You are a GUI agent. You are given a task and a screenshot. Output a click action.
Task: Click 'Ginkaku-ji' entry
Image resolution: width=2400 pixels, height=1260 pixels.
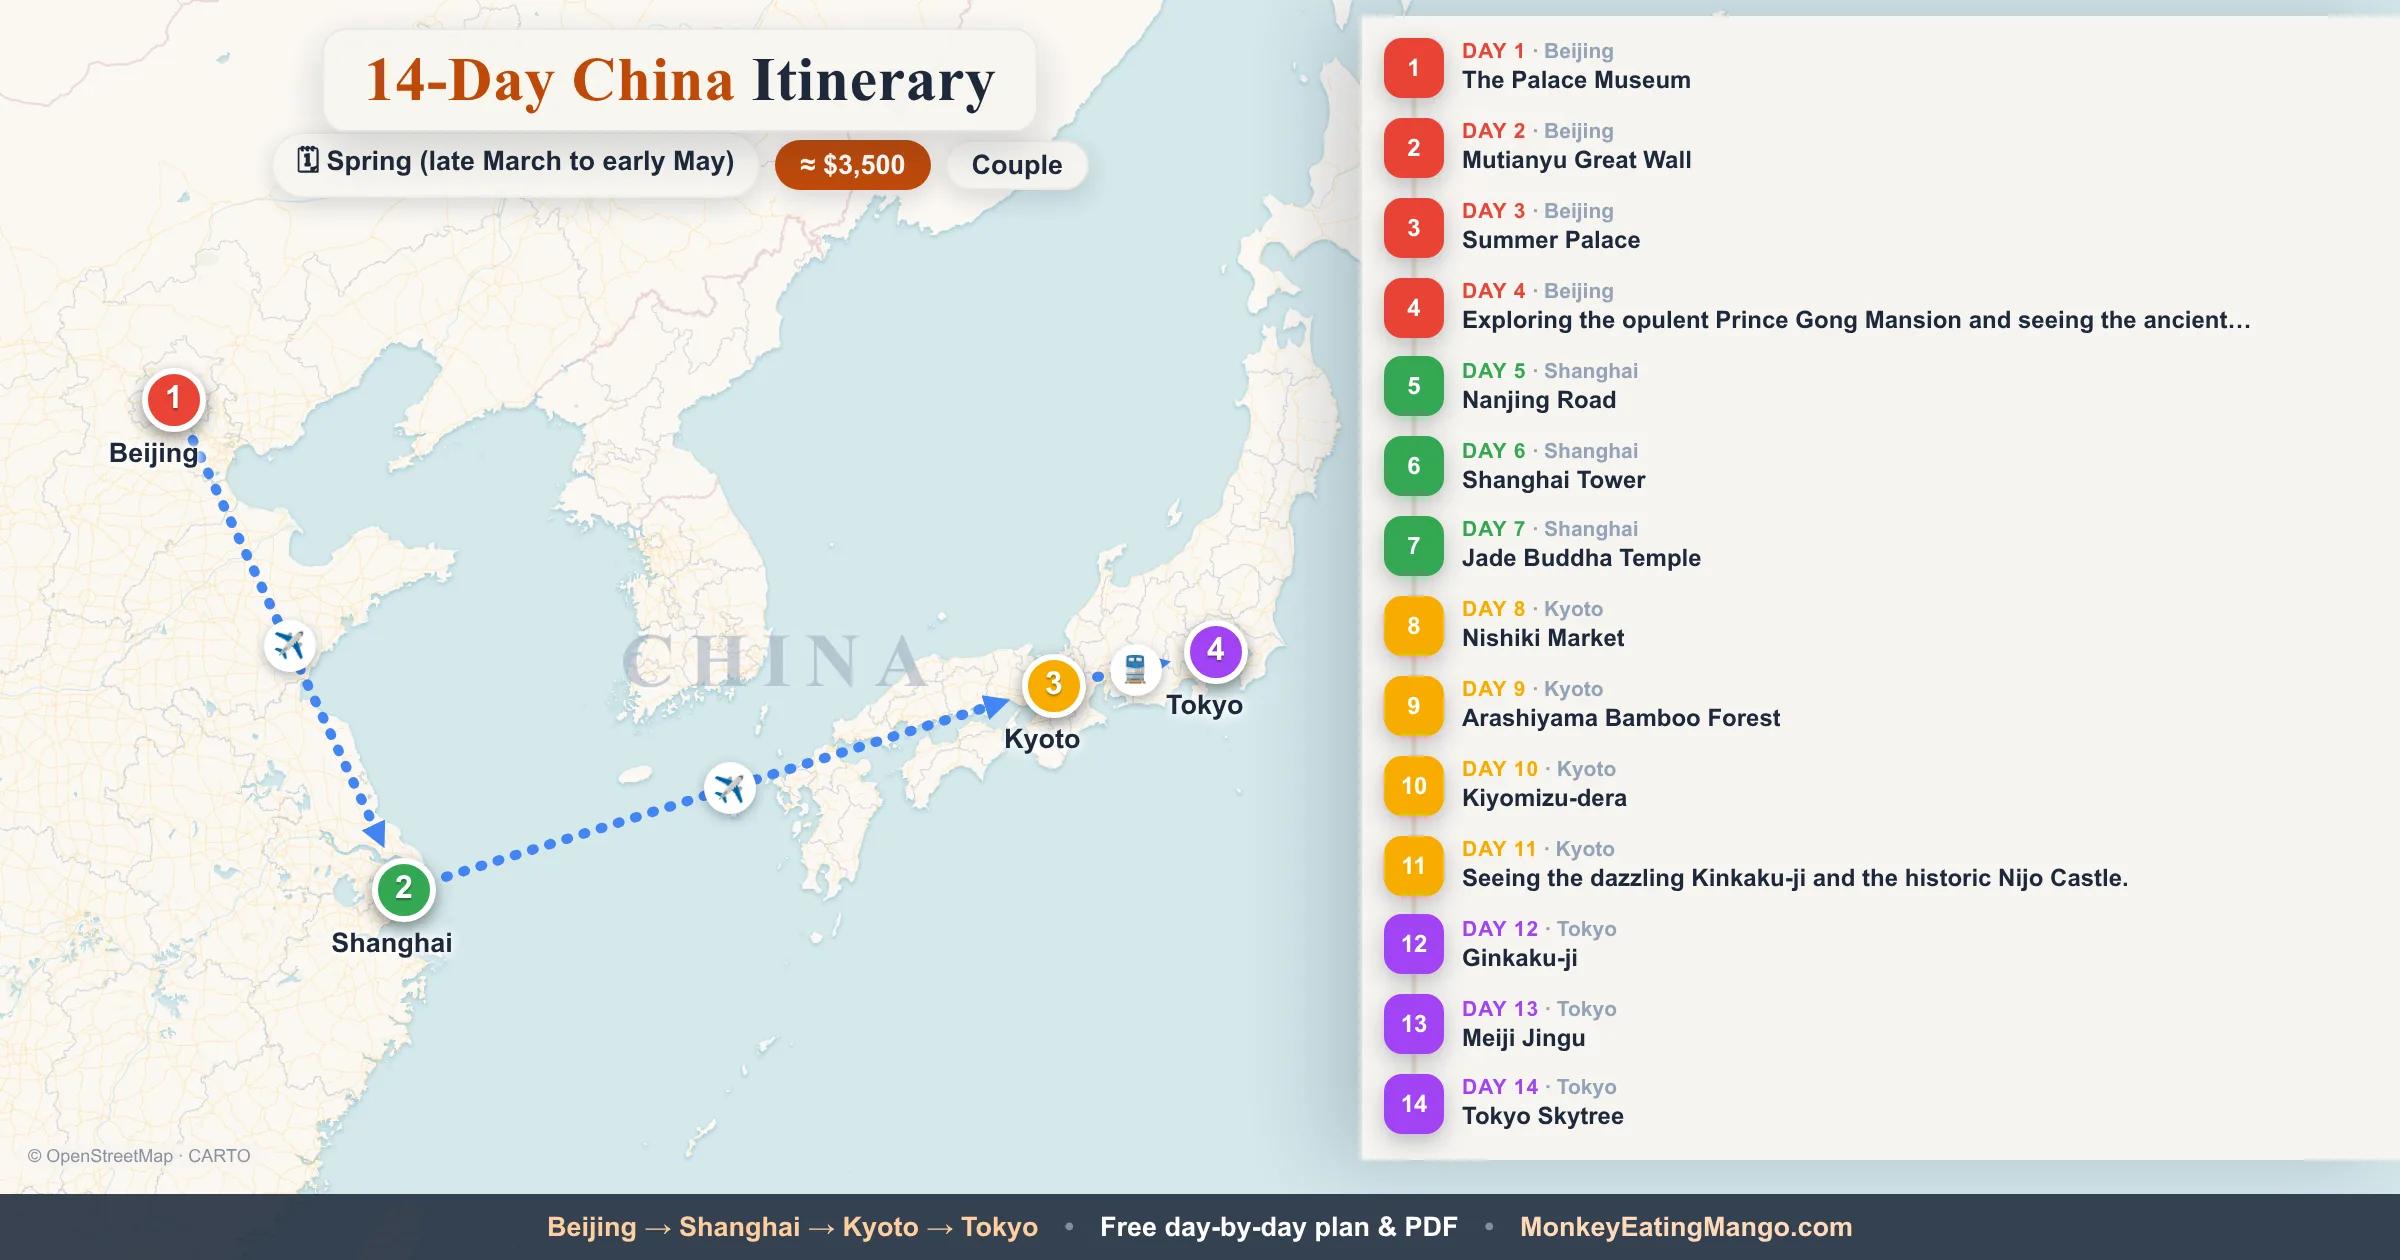pos(1520,958)
